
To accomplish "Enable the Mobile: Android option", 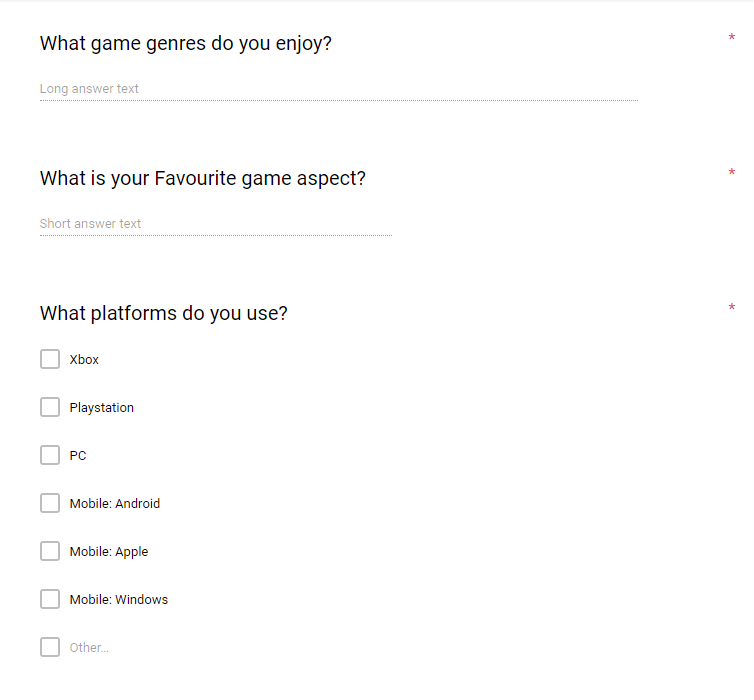I will [50, 503].
